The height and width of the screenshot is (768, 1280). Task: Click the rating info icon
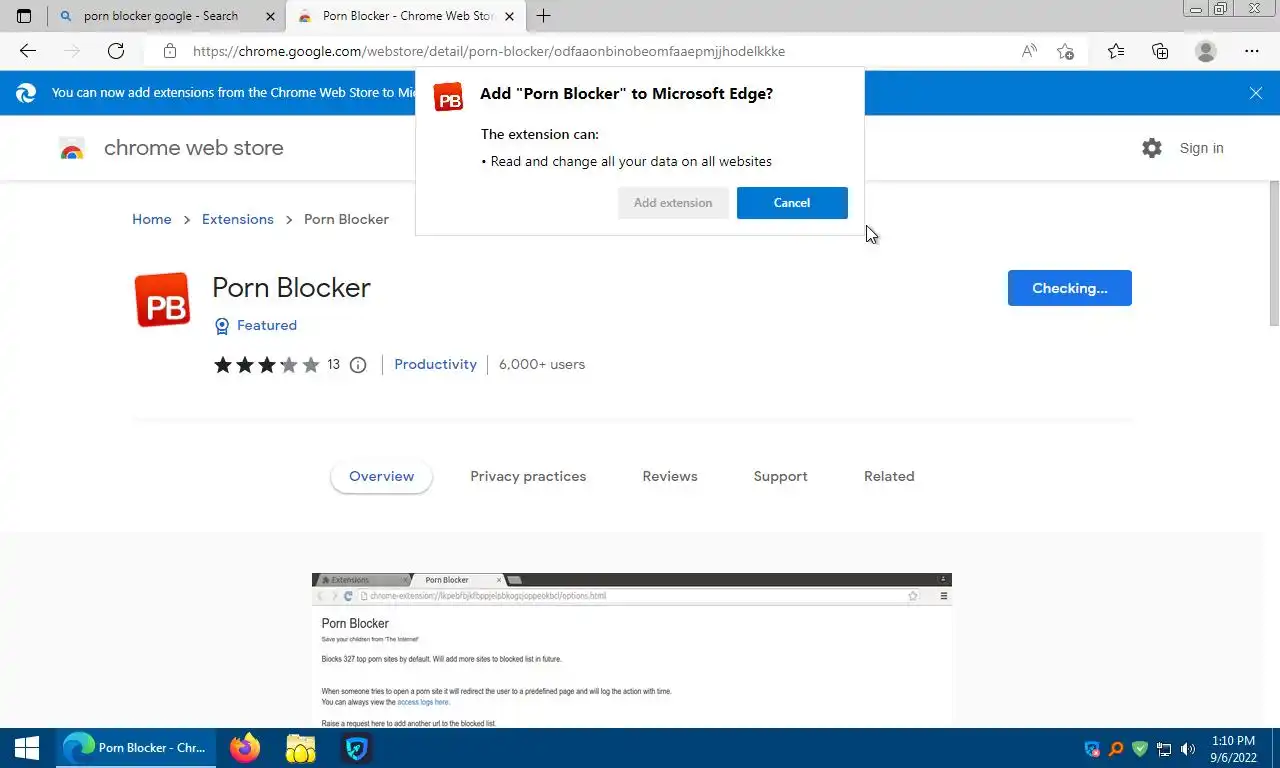click(x=358, y=365)
